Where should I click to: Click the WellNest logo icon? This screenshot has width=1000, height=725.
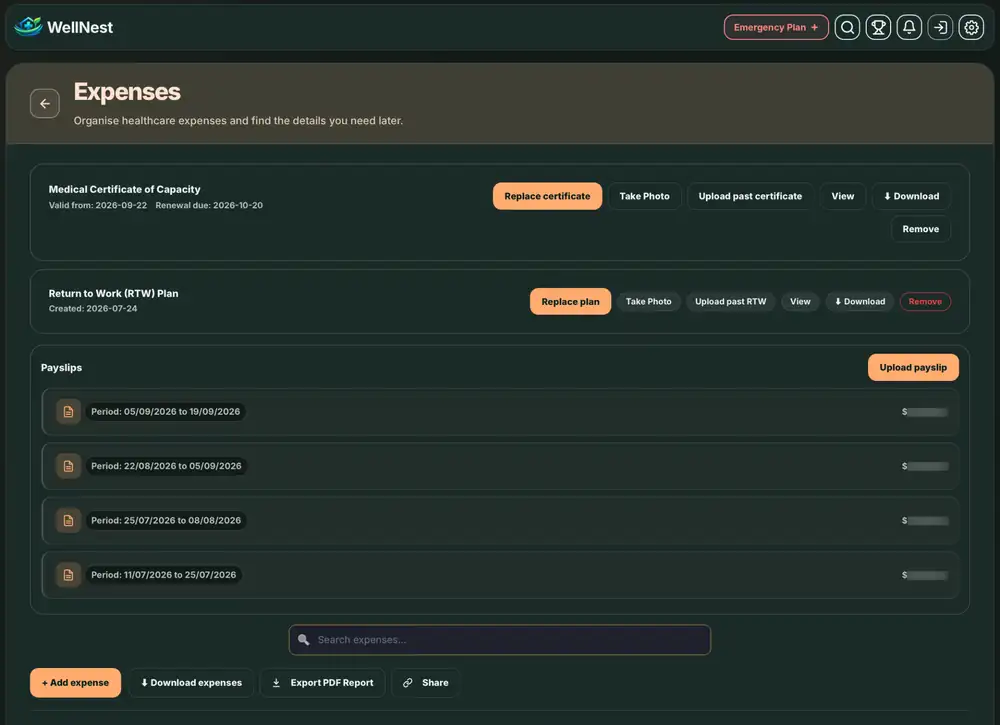(28, 27)
